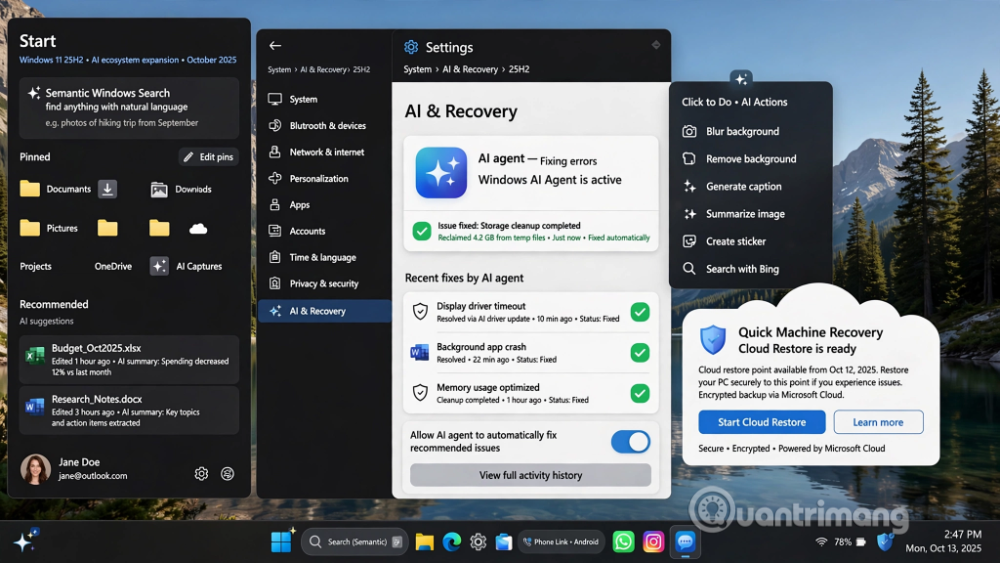Choose Remove background AI action
This screenshot has width=1000, height=563.
click(750, 159)
